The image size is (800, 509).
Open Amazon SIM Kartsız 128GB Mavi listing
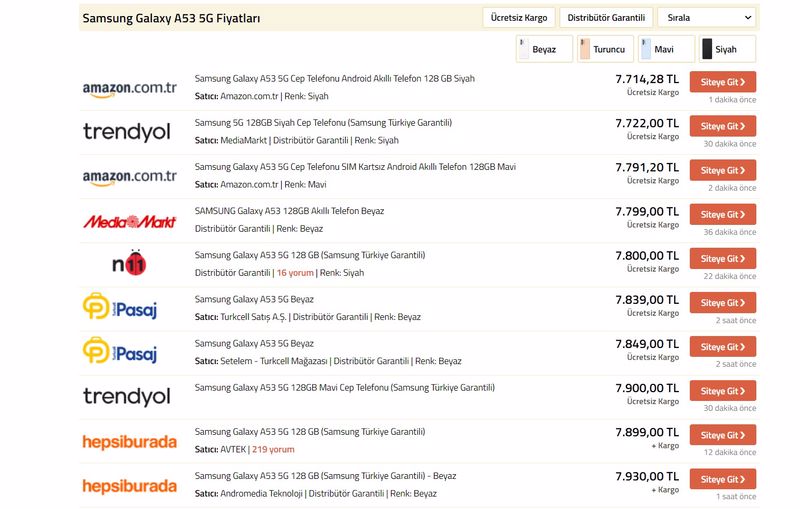[x=355, y=167]
